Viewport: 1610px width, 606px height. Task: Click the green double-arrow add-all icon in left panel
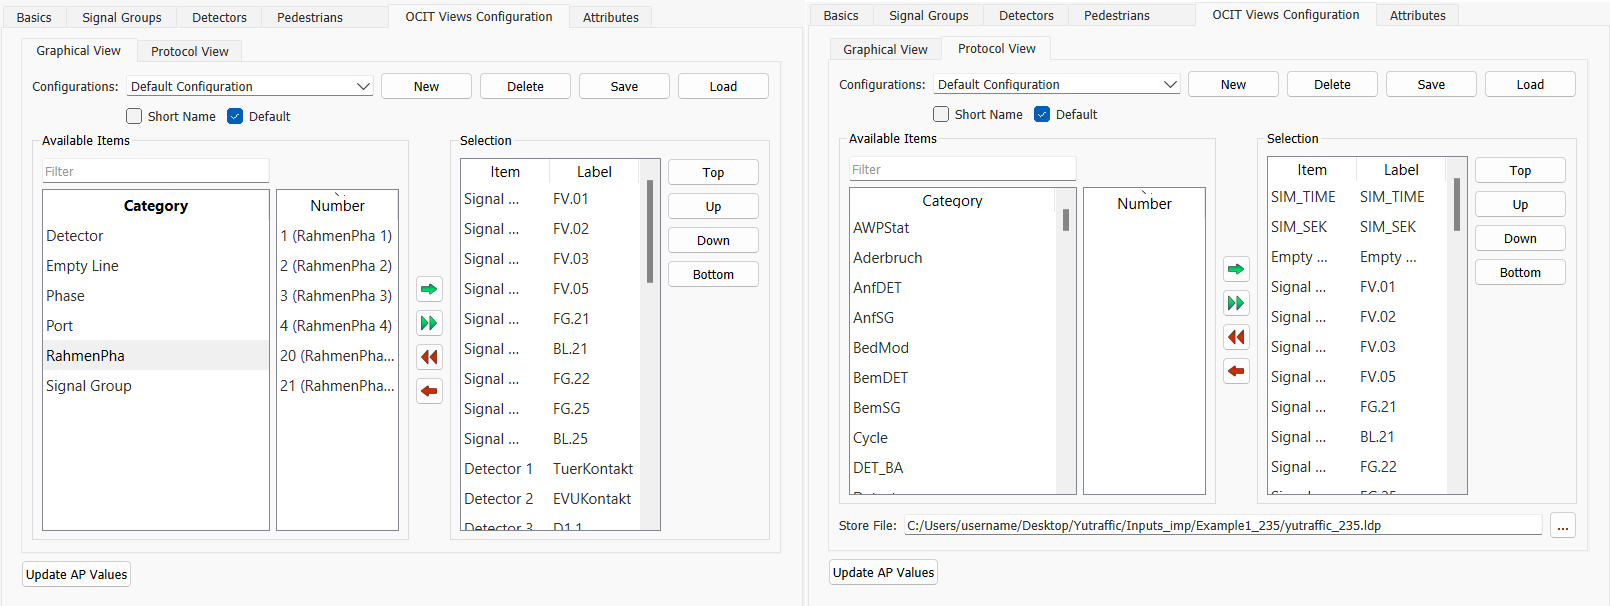coord(429,323)
